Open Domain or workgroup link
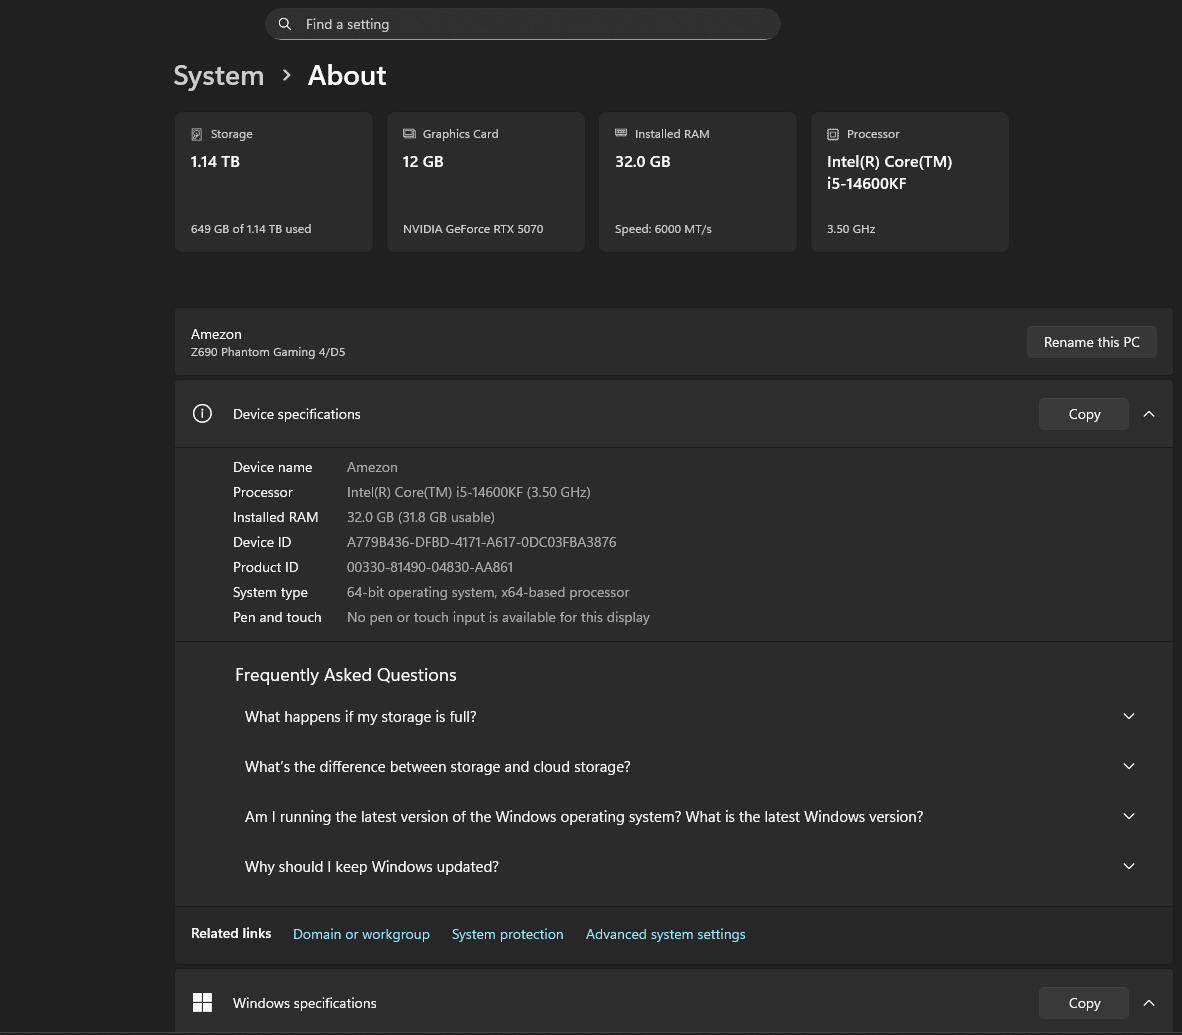This screenshot has width=1182, height=1035. point(361,934)
